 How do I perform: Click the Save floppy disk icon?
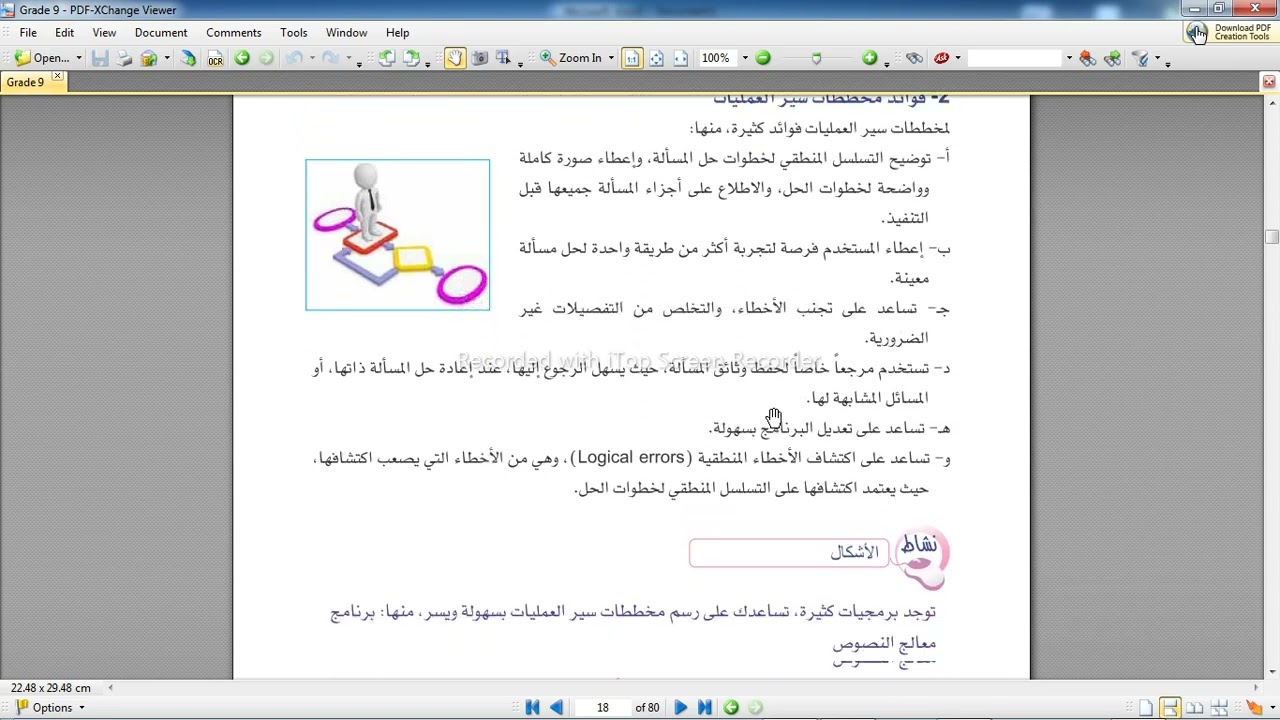click(100, 58)
